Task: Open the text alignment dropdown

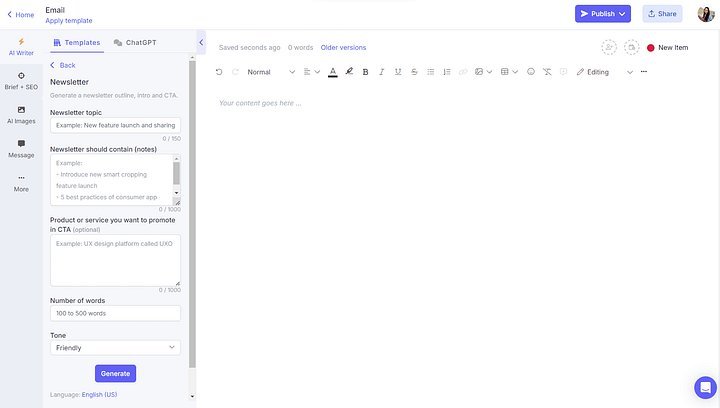Action: pyautogui.click(x=311, y=72)
